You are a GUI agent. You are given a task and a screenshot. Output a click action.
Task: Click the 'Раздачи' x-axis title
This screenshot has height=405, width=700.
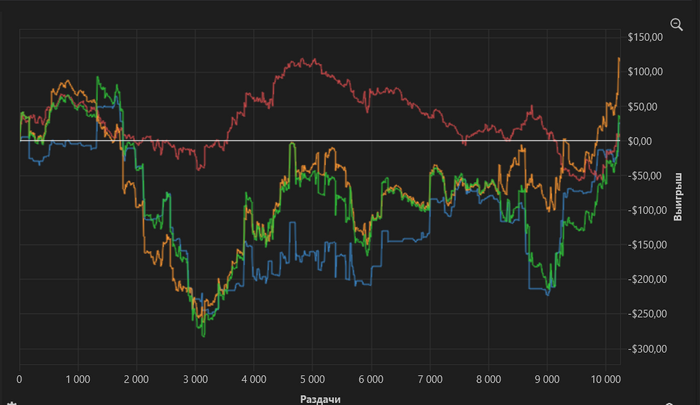320,399
